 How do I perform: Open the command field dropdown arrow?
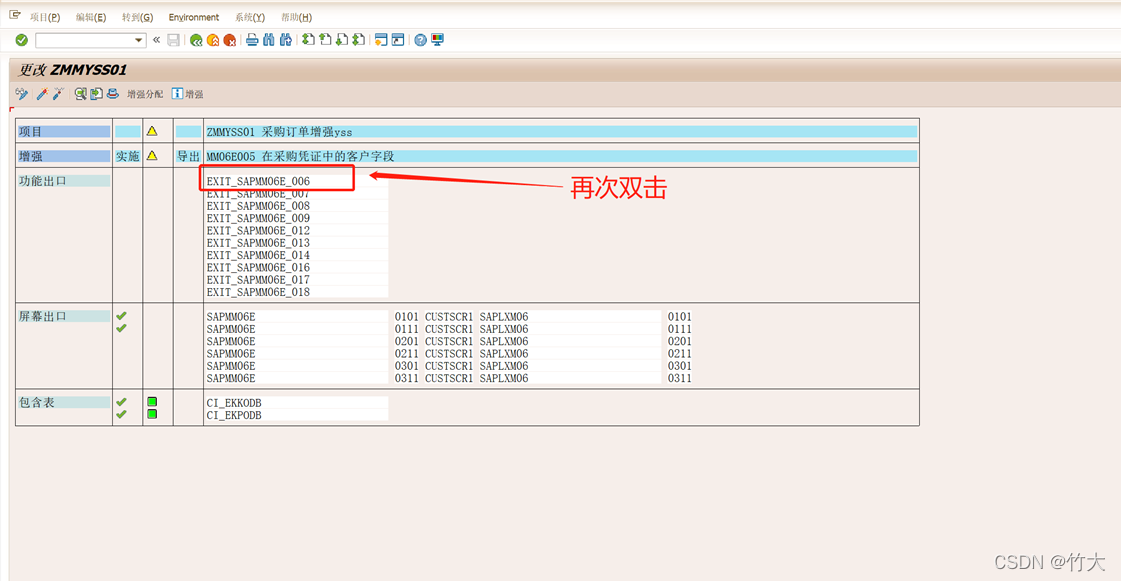tap(139, 40)
